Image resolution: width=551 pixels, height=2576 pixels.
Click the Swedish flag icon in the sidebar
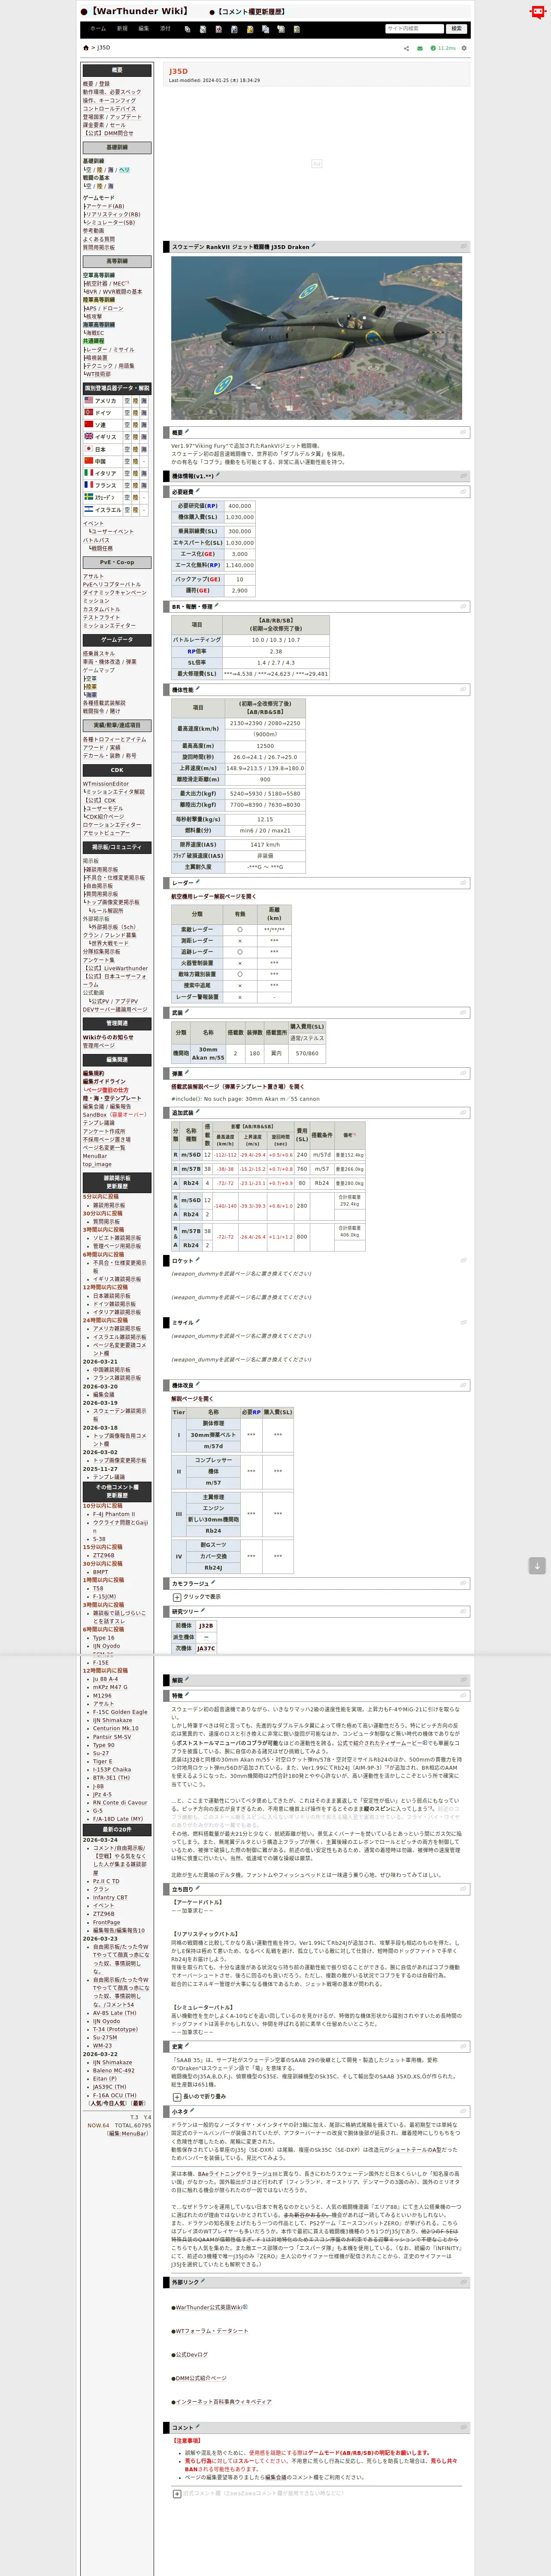[x=88, y=497]
